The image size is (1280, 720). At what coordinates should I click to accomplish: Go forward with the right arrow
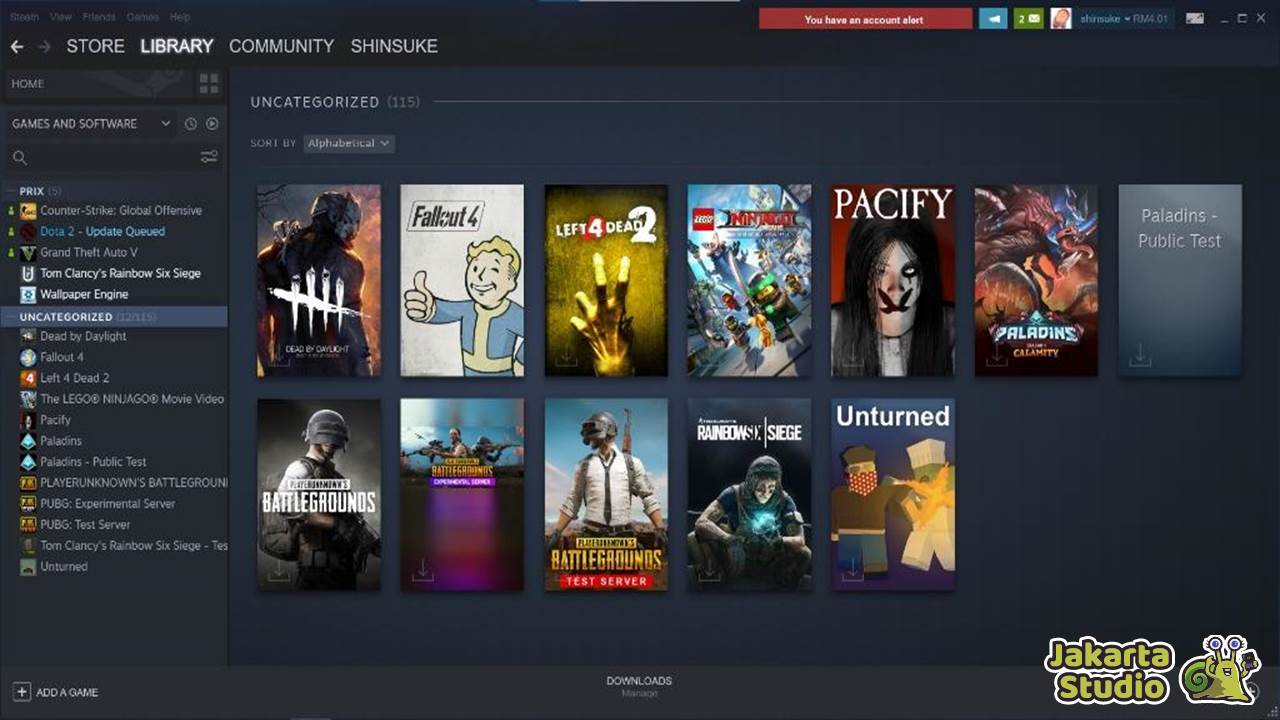44,47
